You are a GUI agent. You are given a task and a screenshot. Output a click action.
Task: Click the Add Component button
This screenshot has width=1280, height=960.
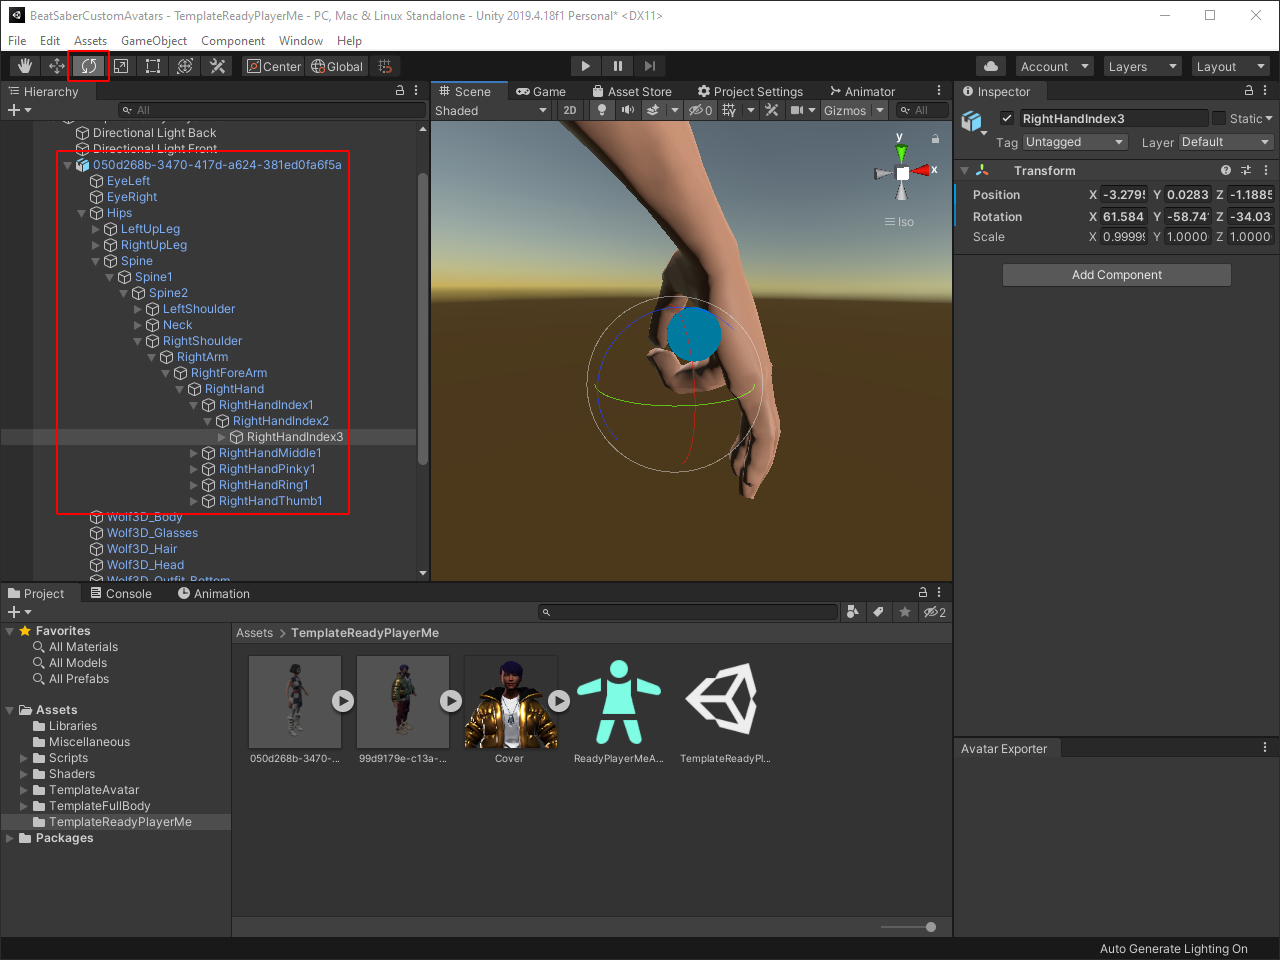[1116, 275]
